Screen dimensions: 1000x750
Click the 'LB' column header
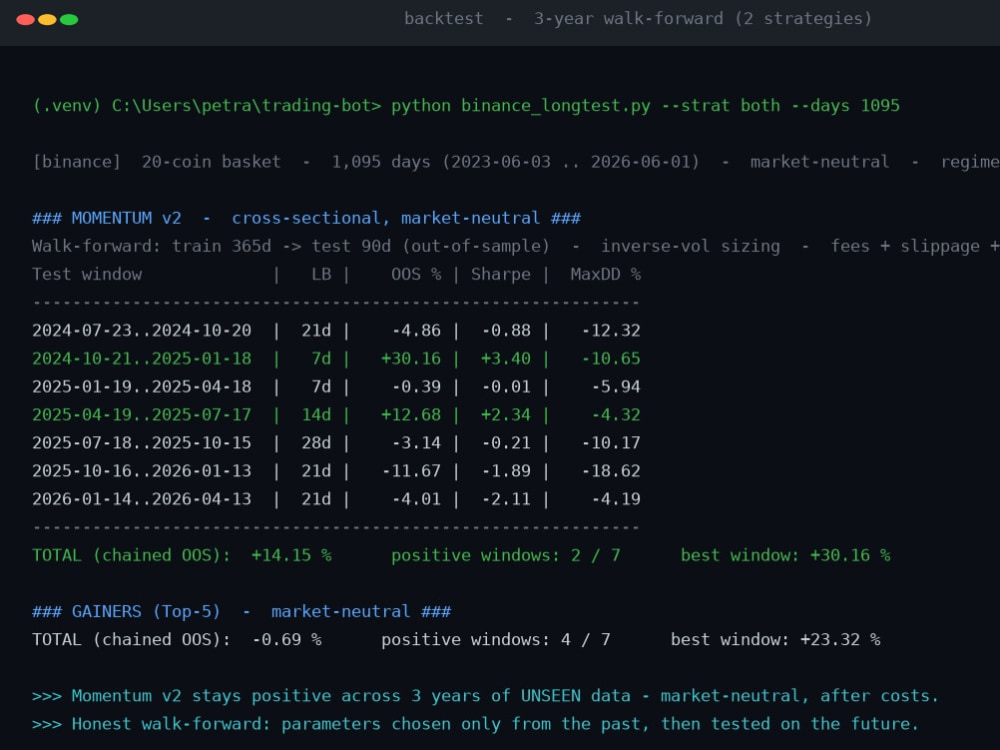(x=321, y=274)
